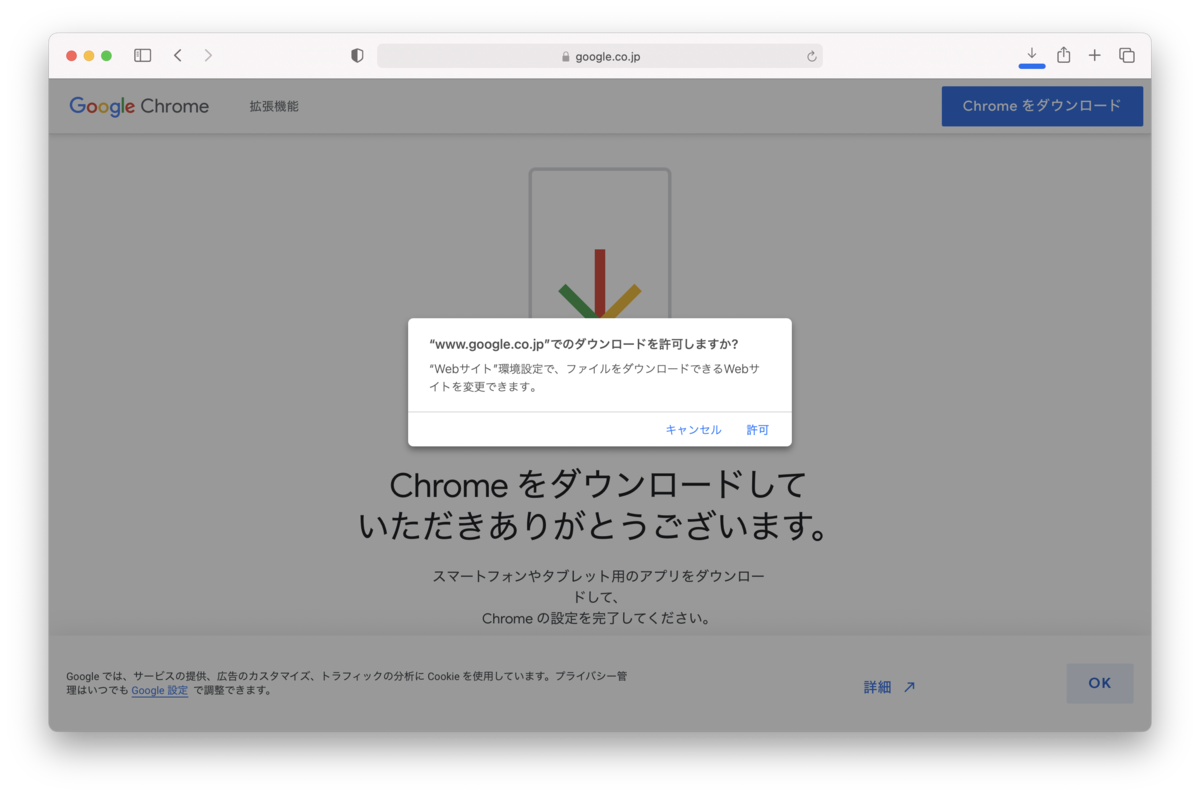
Task: Click the lock icon in address bar
Action: coord(566,57)
